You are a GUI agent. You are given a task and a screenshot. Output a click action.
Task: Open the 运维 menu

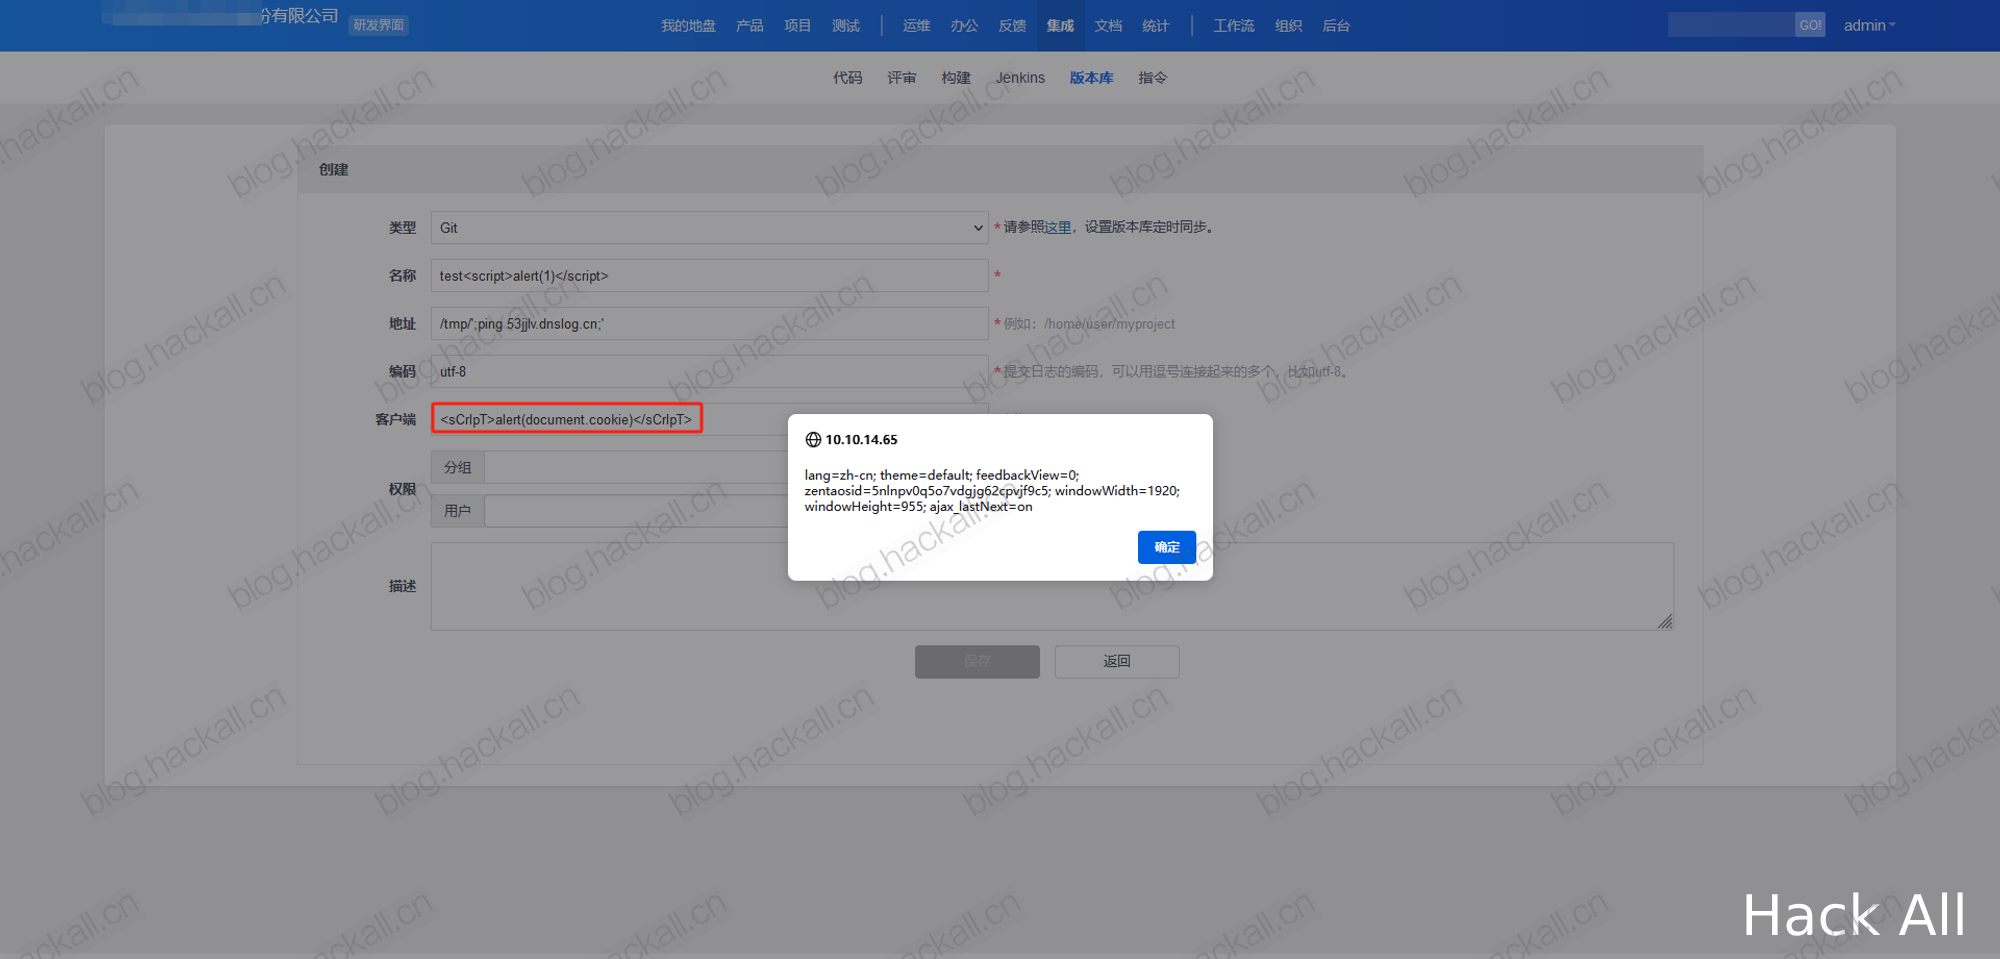[x=917, y=26]
